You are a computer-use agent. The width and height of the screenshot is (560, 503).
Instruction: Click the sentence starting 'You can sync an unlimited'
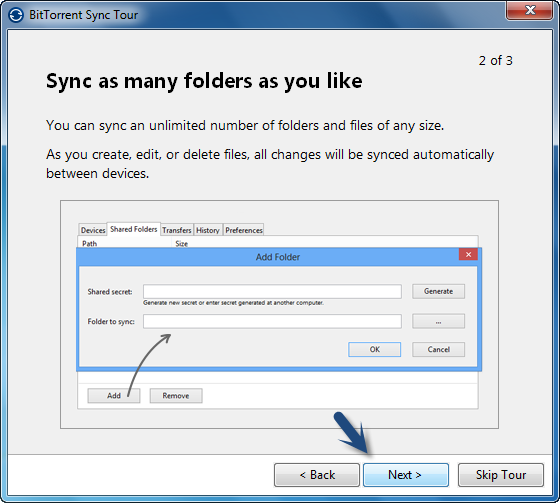[x=245, y=126]
